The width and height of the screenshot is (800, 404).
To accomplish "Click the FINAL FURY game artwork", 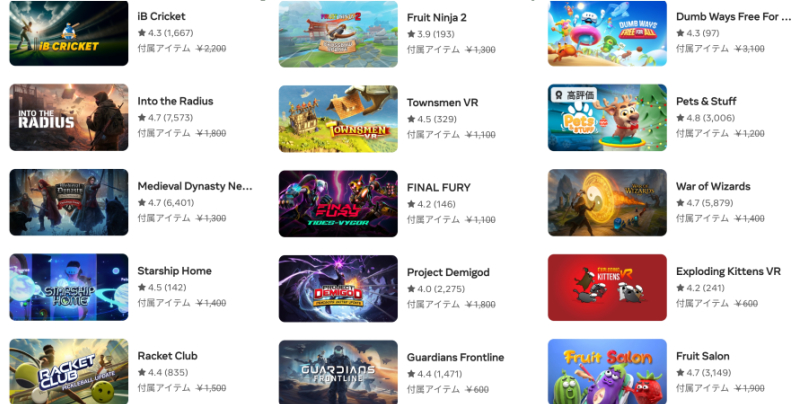I will pos(338,204).
